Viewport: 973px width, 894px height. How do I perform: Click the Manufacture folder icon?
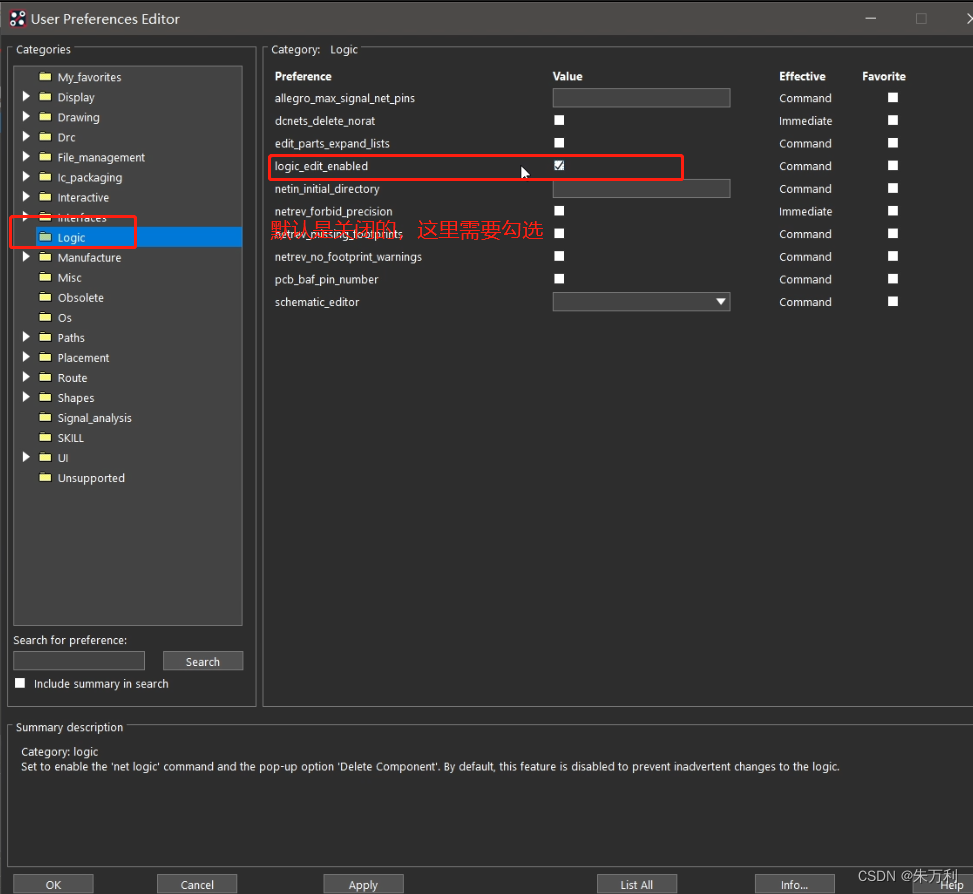45,257
